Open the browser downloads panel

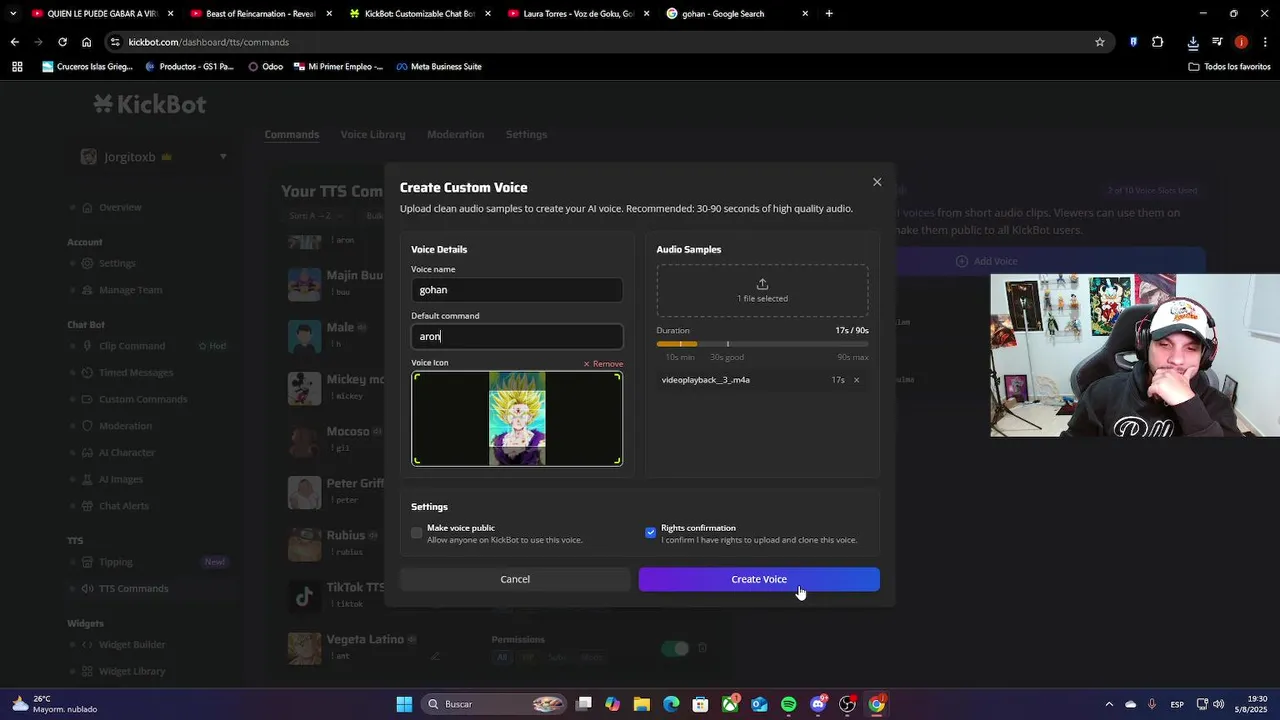click(x=1193, y=42)
